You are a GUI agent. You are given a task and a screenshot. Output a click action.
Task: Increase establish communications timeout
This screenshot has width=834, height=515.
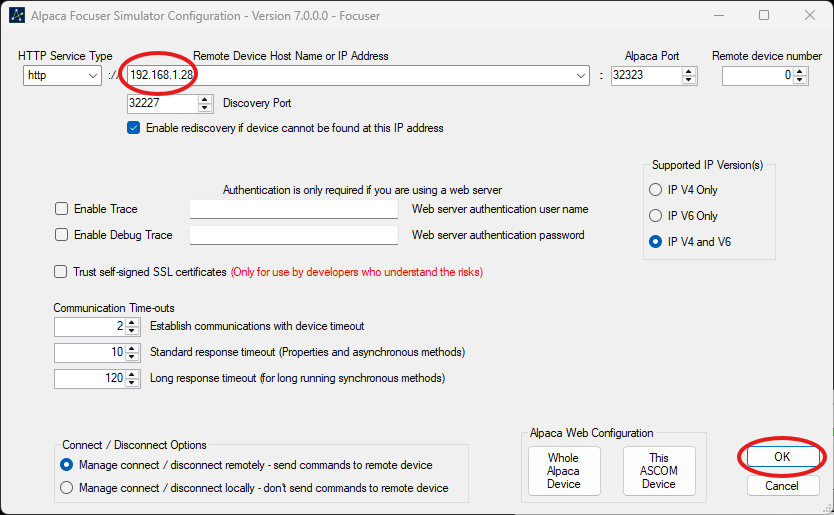[132, 322]
